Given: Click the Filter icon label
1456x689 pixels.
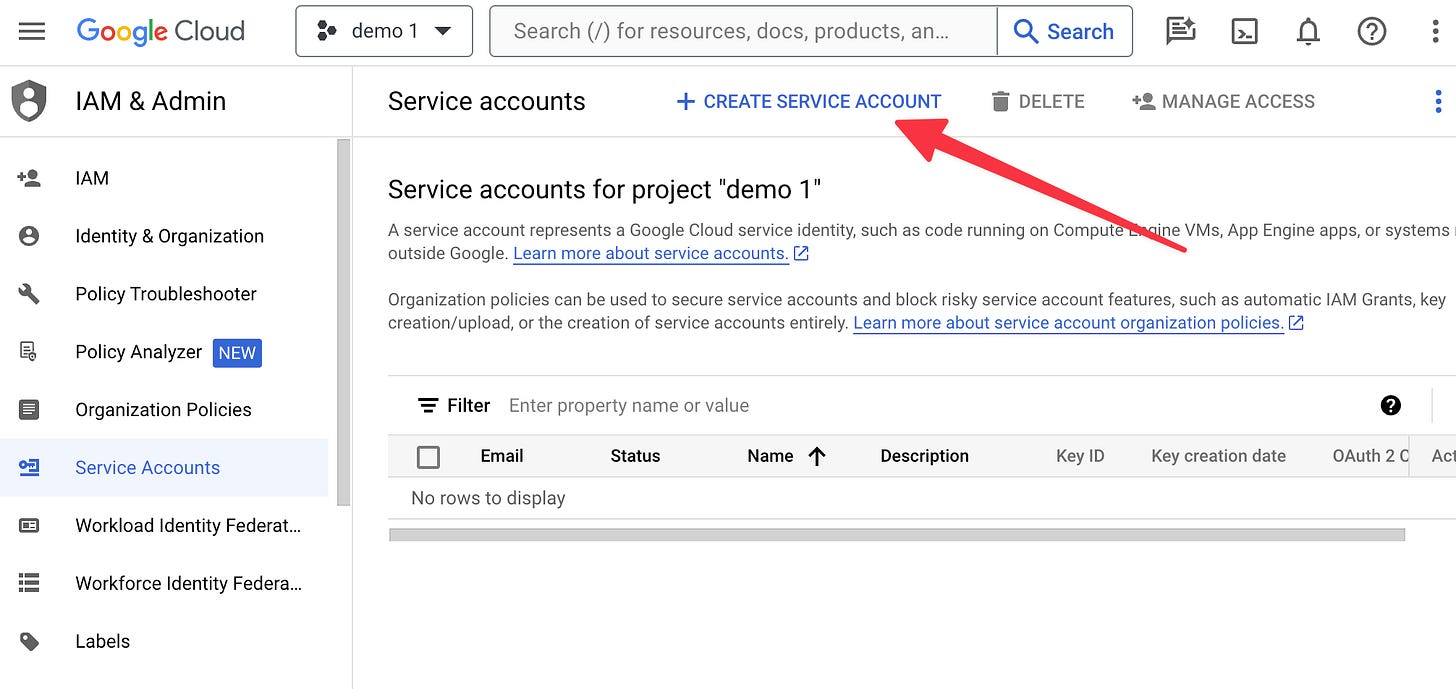Looking at the screenshot, I should pos(454,405).
